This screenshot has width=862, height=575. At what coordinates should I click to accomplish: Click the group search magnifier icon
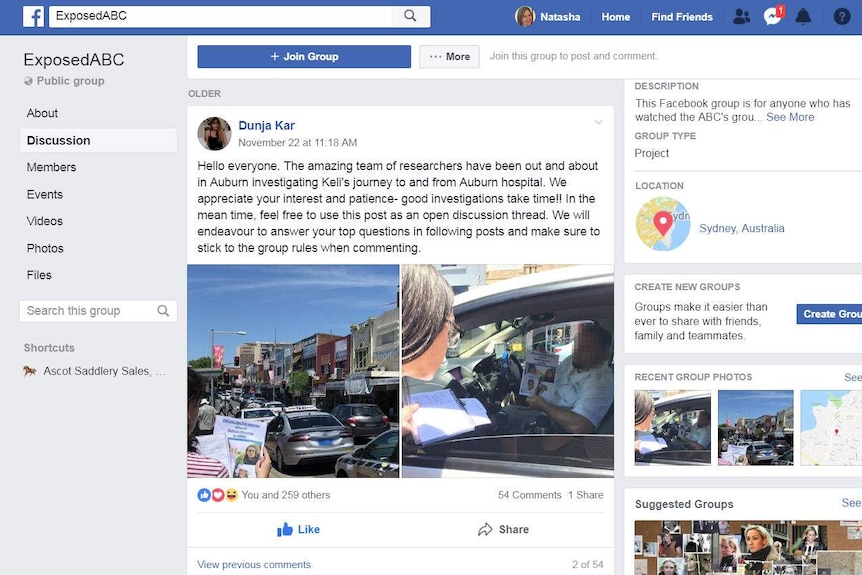pyautogui.click(x=163, y=311)
